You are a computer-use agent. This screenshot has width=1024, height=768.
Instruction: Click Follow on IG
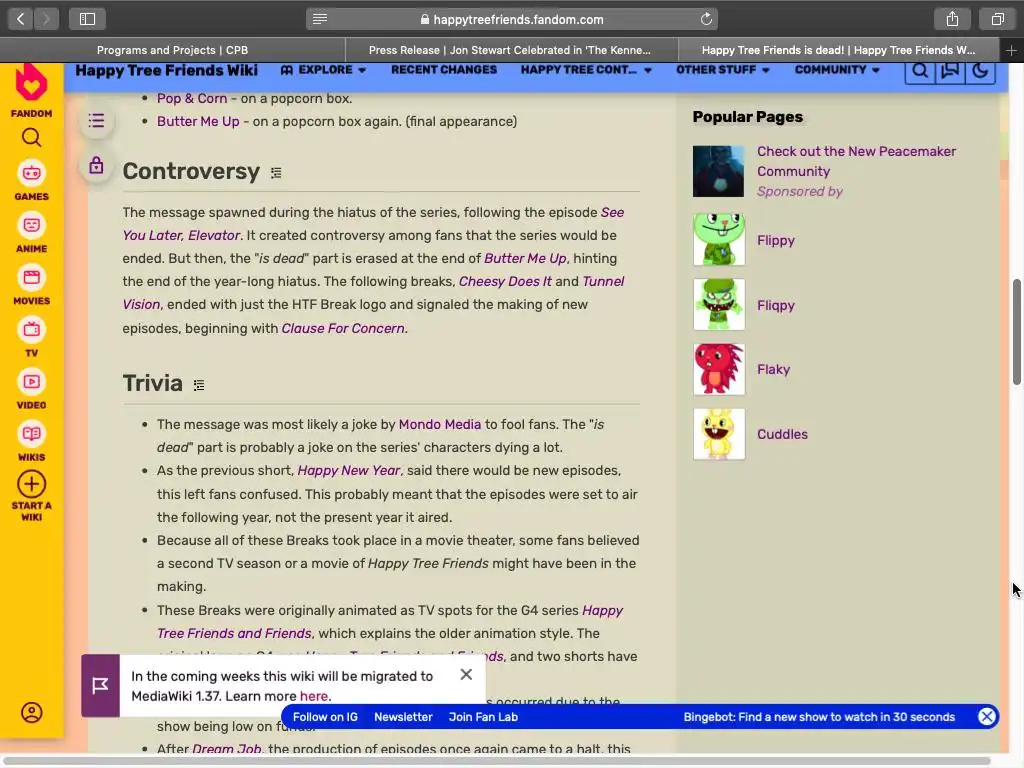325,717
